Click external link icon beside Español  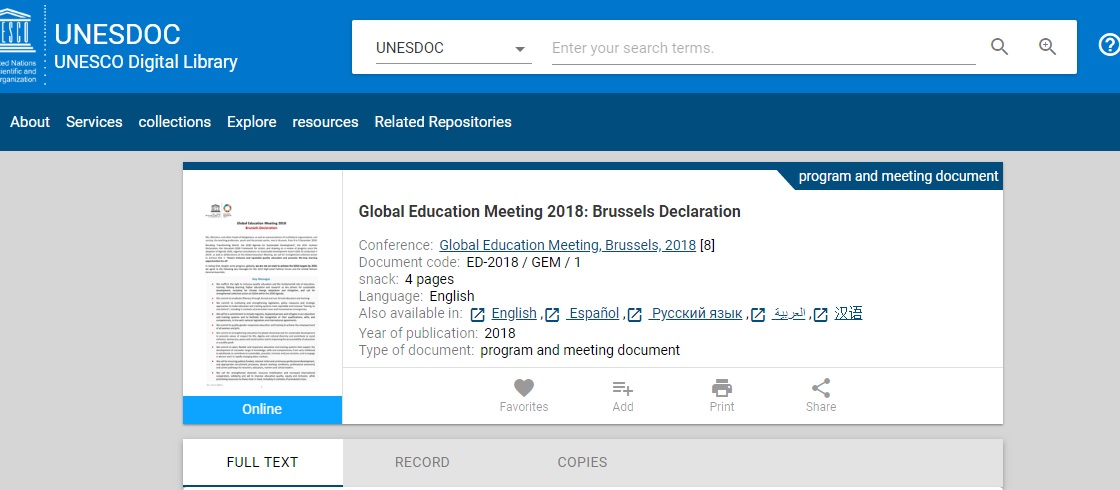click(552, 314)
